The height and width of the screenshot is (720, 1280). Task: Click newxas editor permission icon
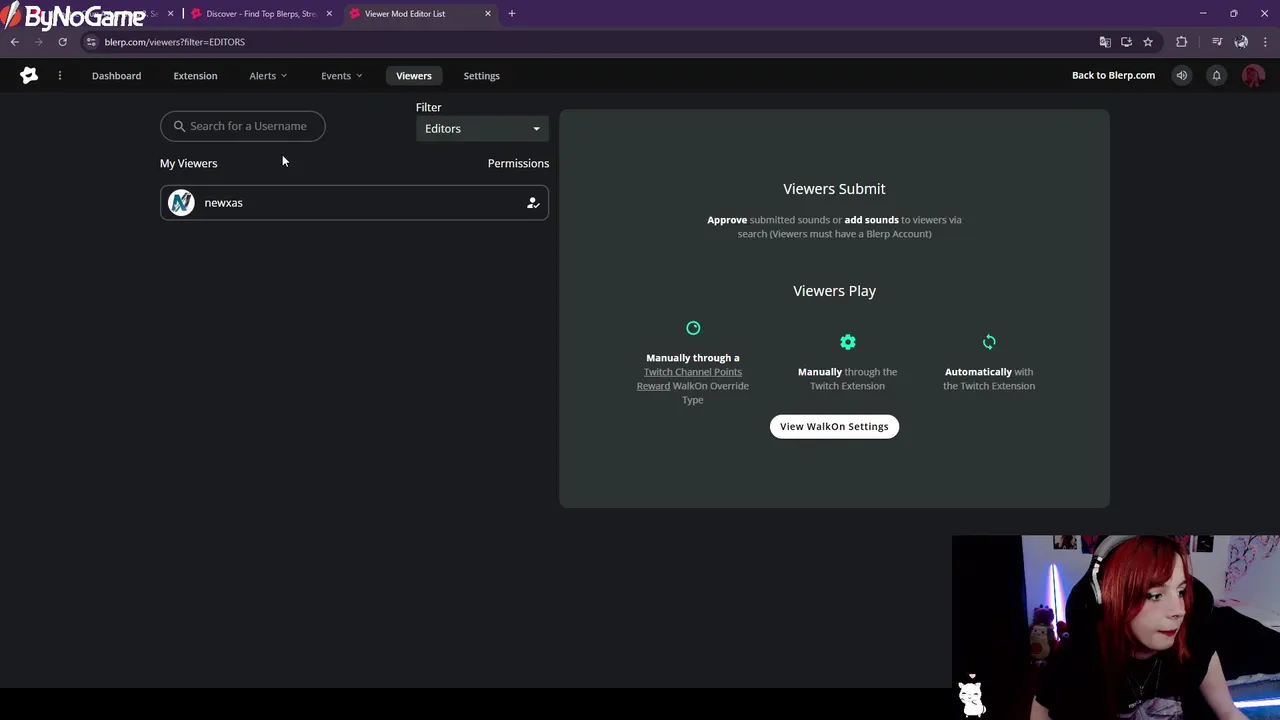point(533,203)
